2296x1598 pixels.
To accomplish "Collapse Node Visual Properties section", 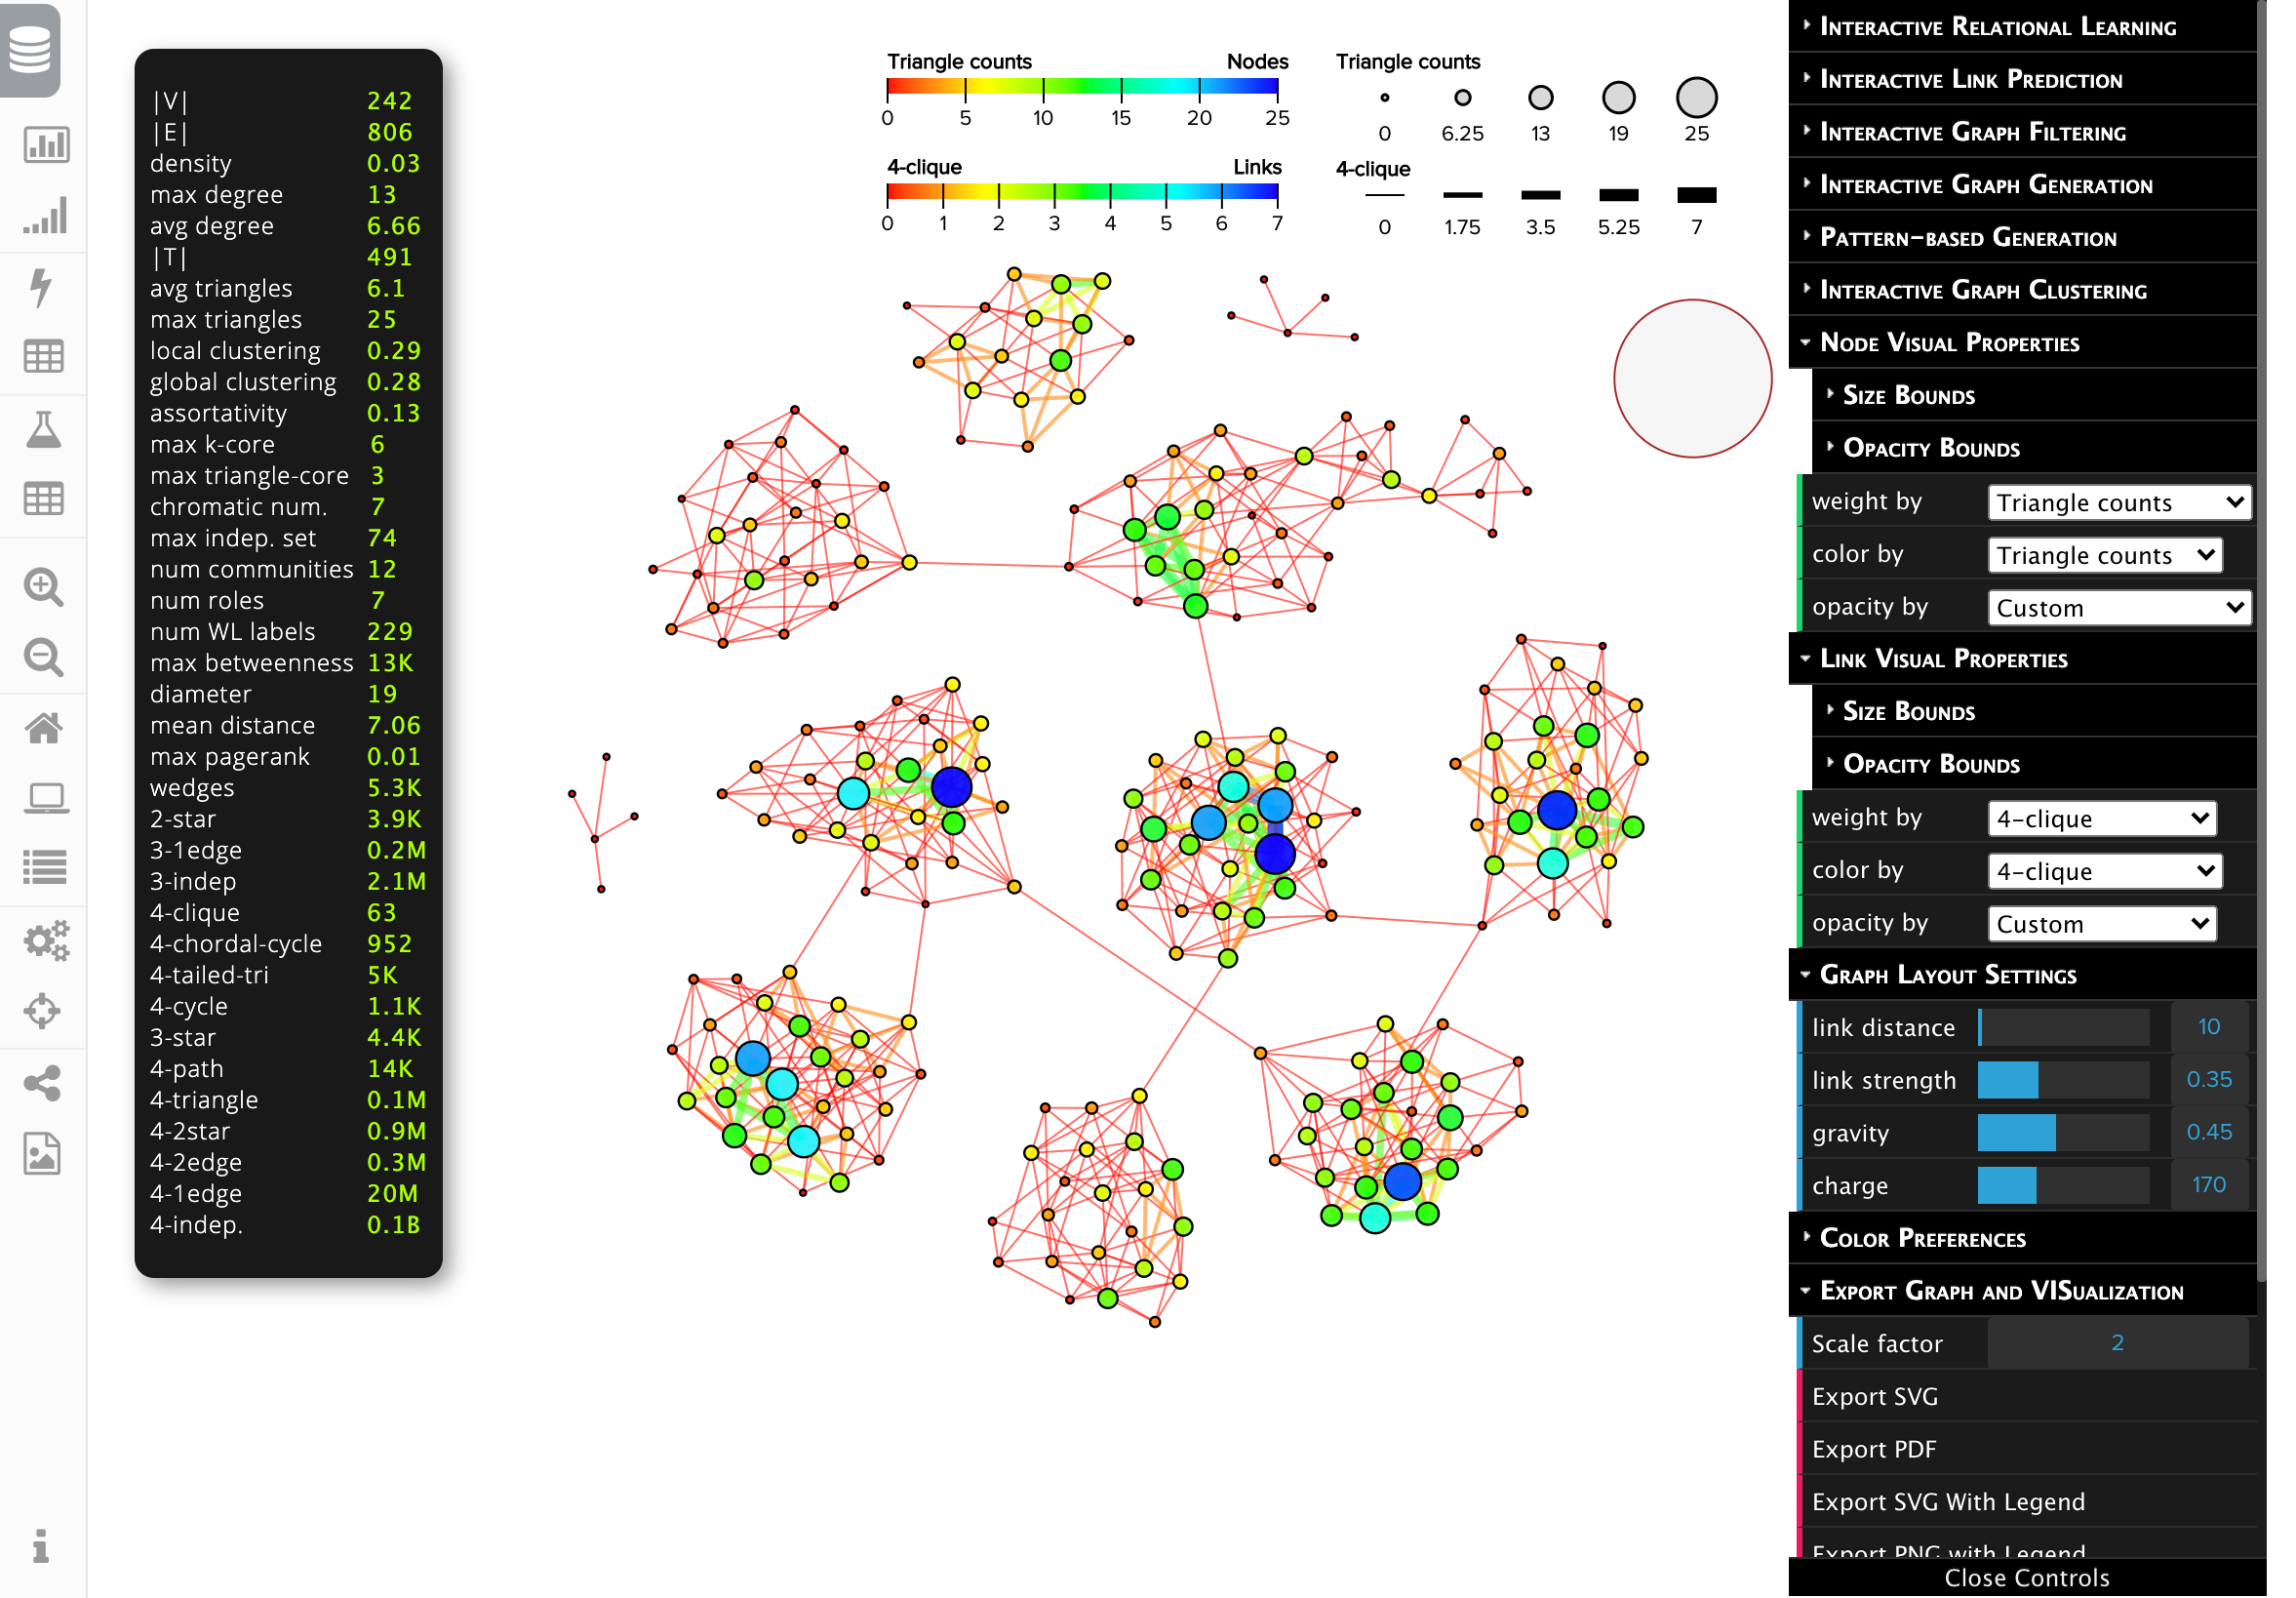I will 2023,343.
